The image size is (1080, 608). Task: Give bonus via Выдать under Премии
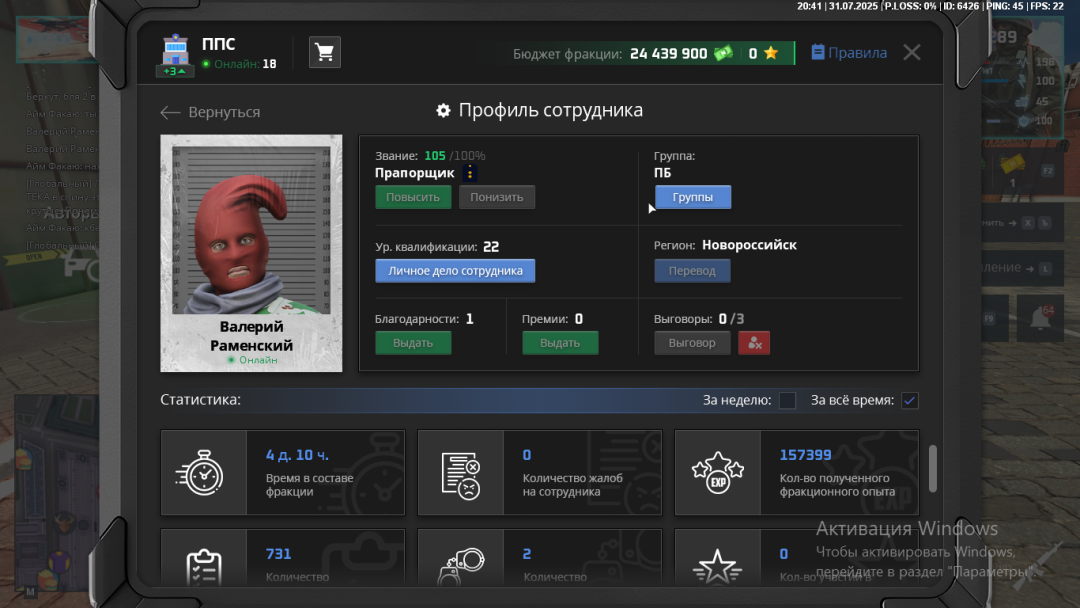(x=560, y=343)
